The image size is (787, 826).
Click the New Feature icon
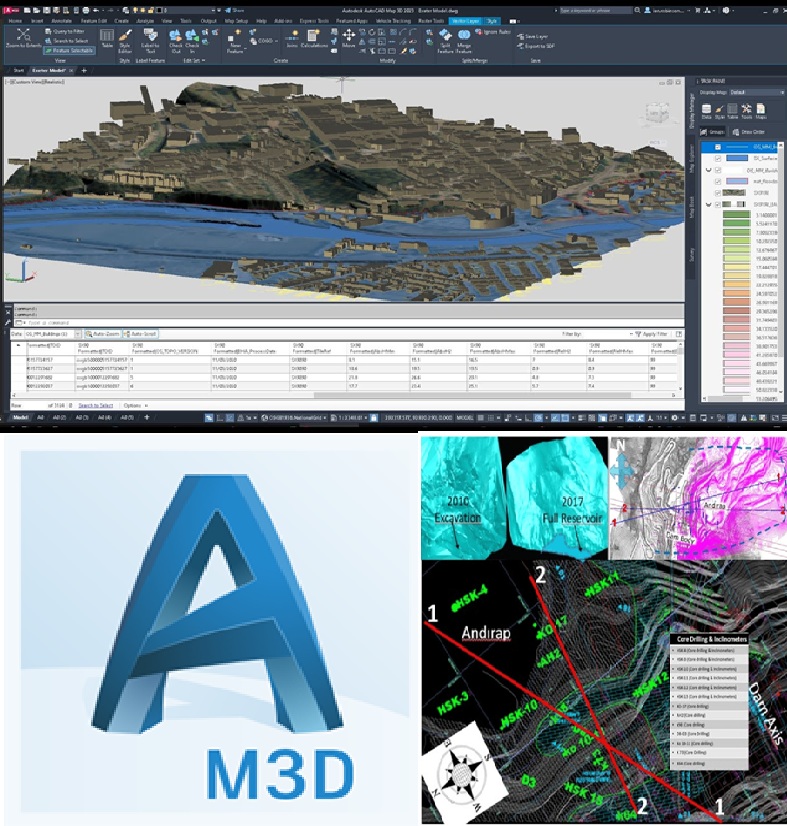235,41
